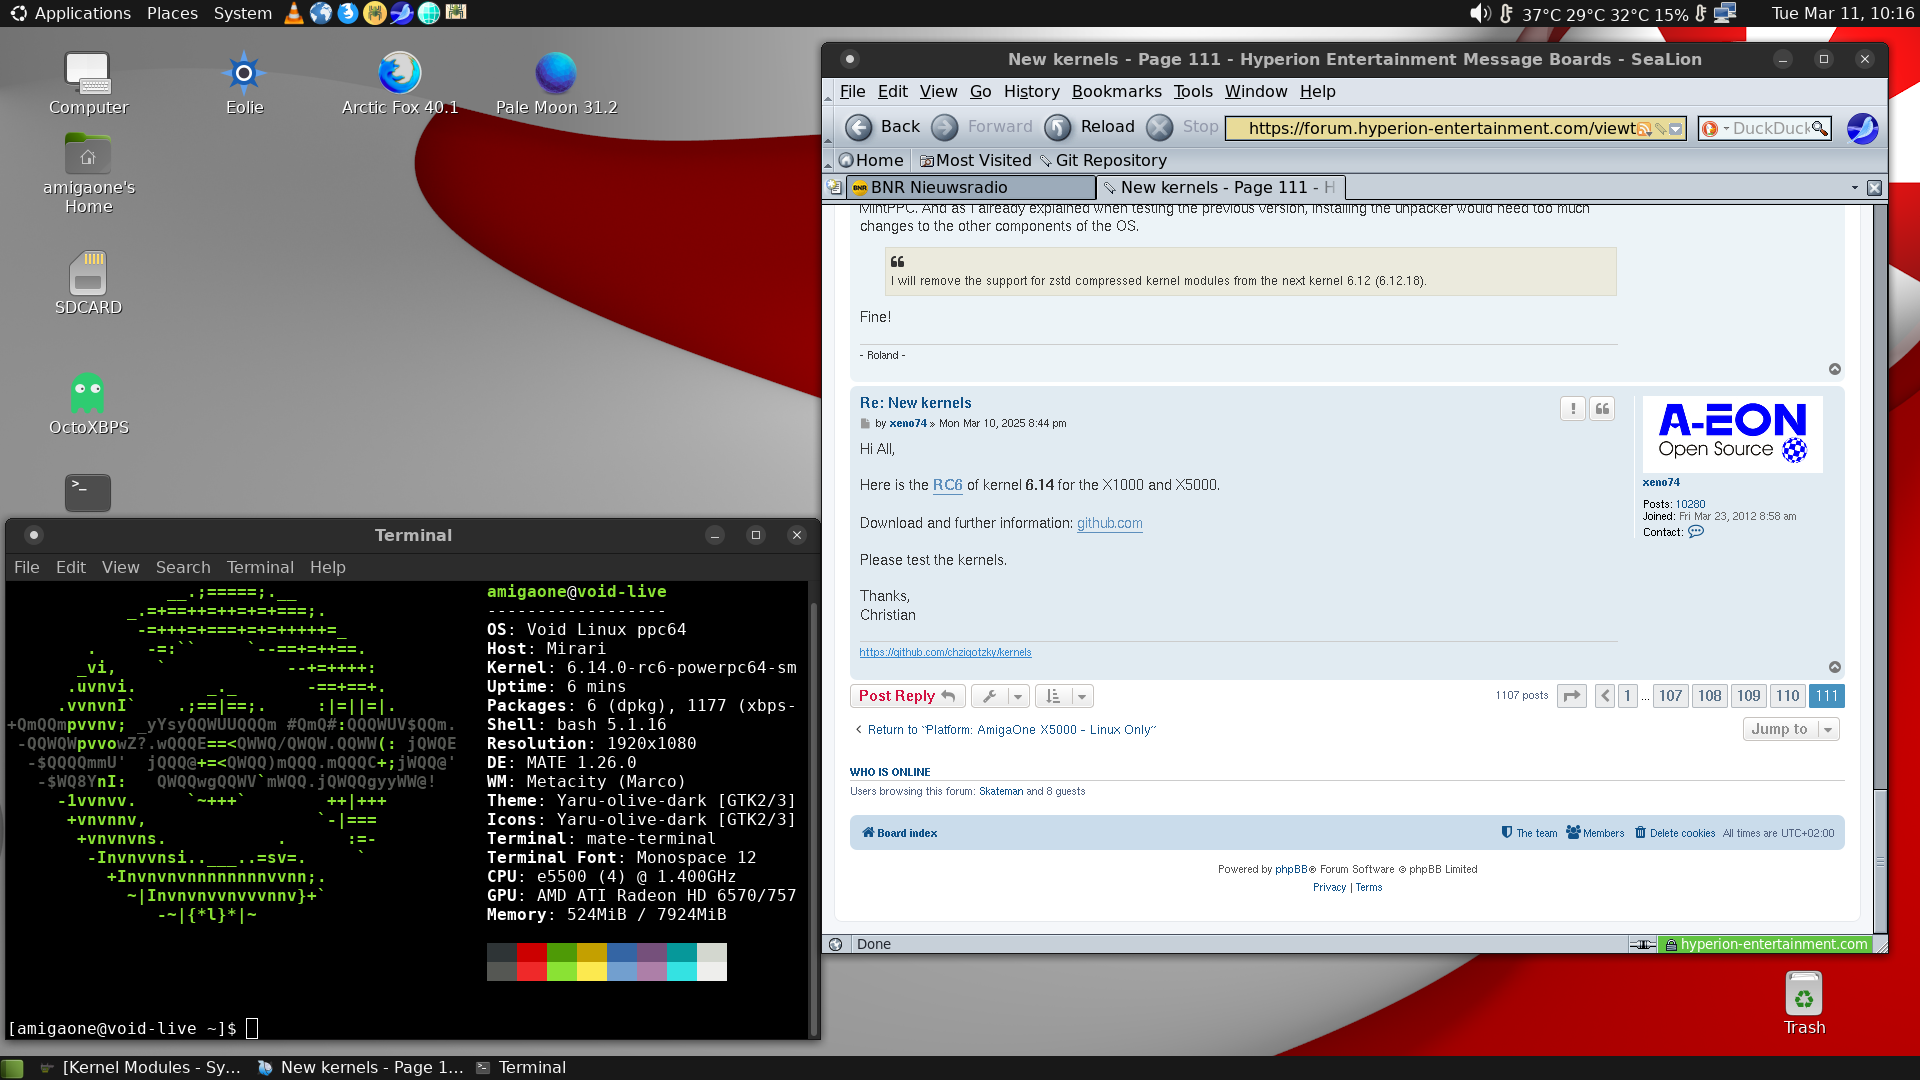
Task: Open the github.com download link
Action: pos(1109,523)
